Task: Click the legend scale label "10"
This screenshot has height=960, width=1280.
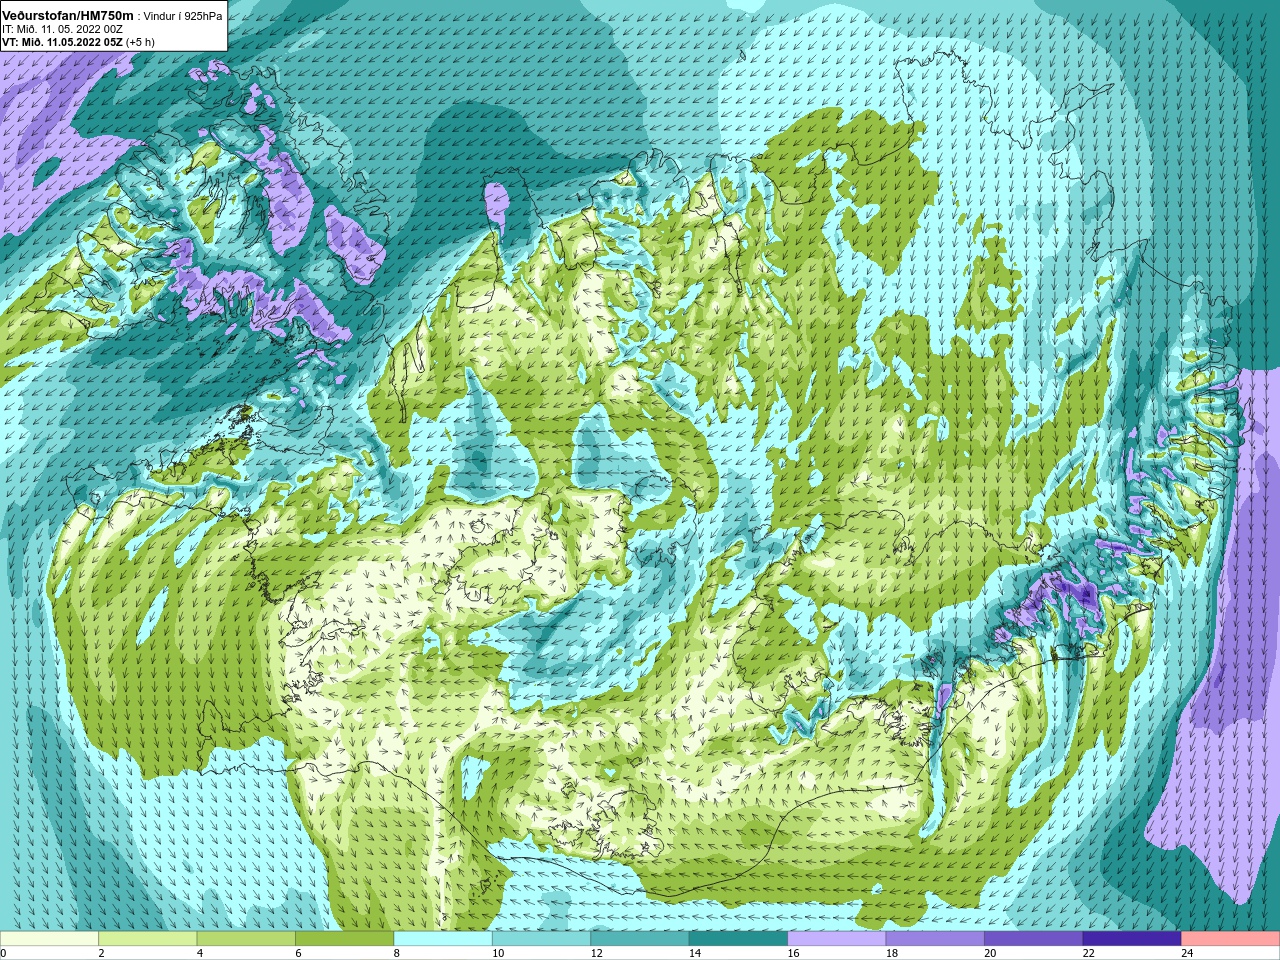Action: [498, 954]
